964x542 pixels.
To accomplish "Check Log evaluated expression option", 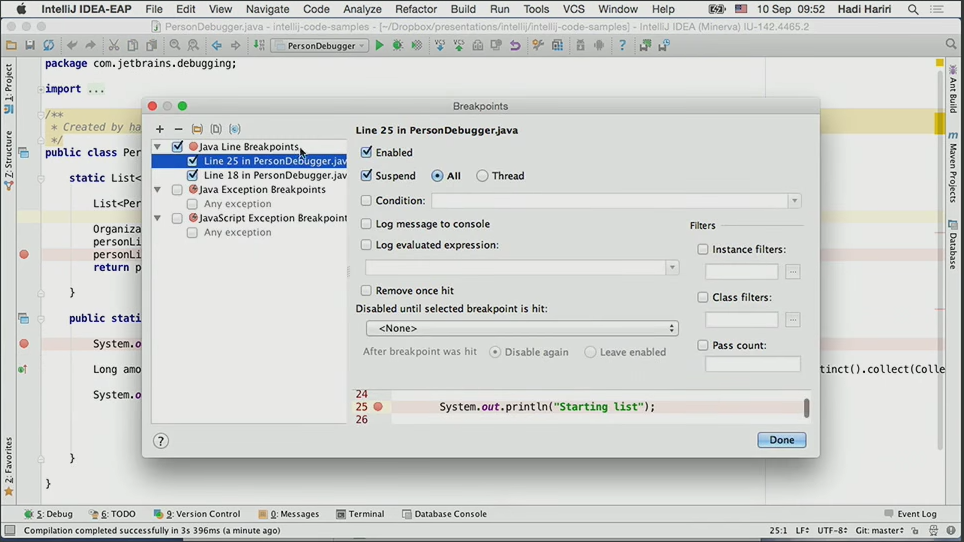I will click(x=366, y=245).
